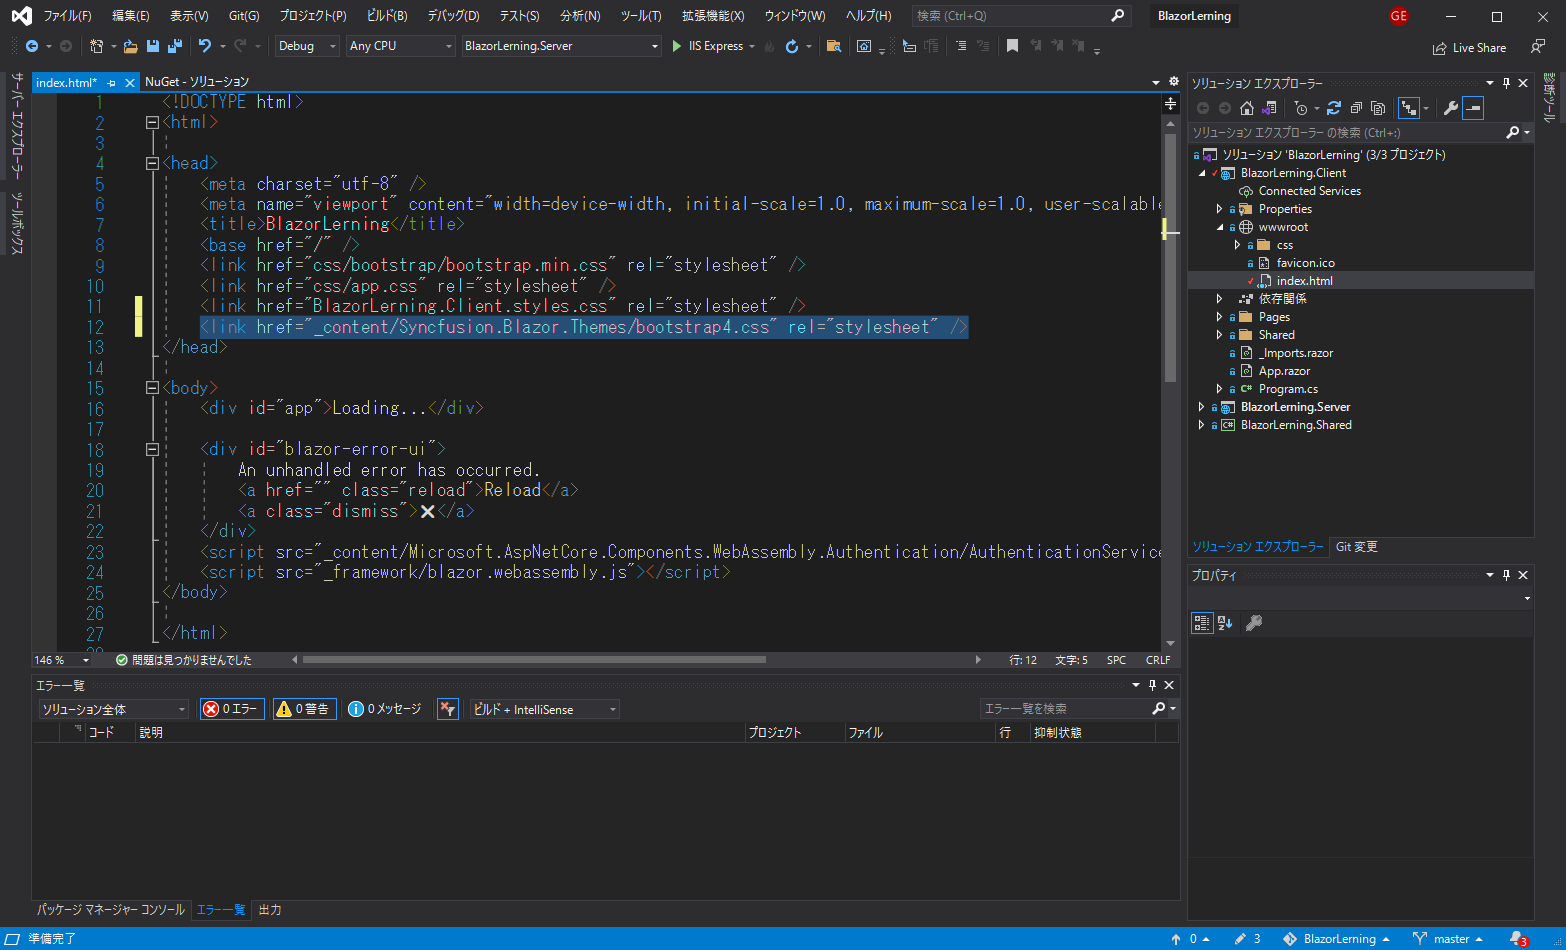Save index.html with the Save icon
Viewport: 1566px width, 950px height.
[x=153, y=46]
